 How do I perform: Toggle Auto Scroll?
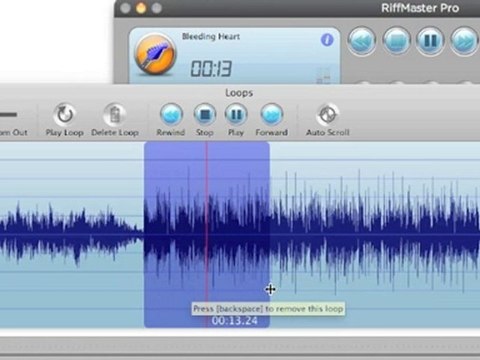click(x=328, y=114)
